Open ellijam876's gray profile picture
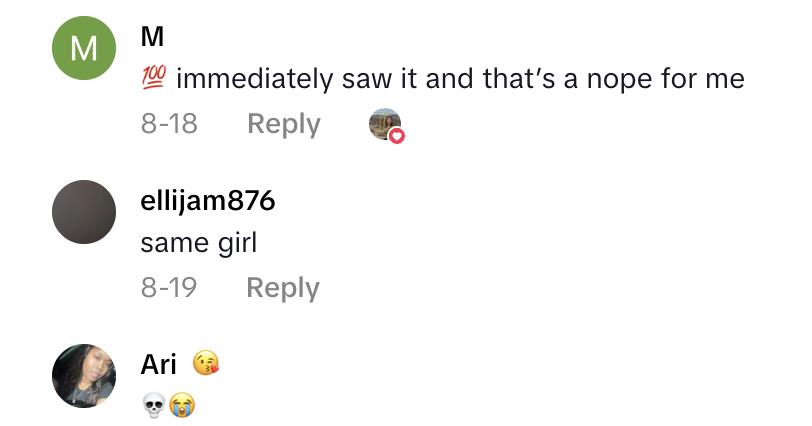The width and height of the screenshot is (812, 426). tap(84, 212)
